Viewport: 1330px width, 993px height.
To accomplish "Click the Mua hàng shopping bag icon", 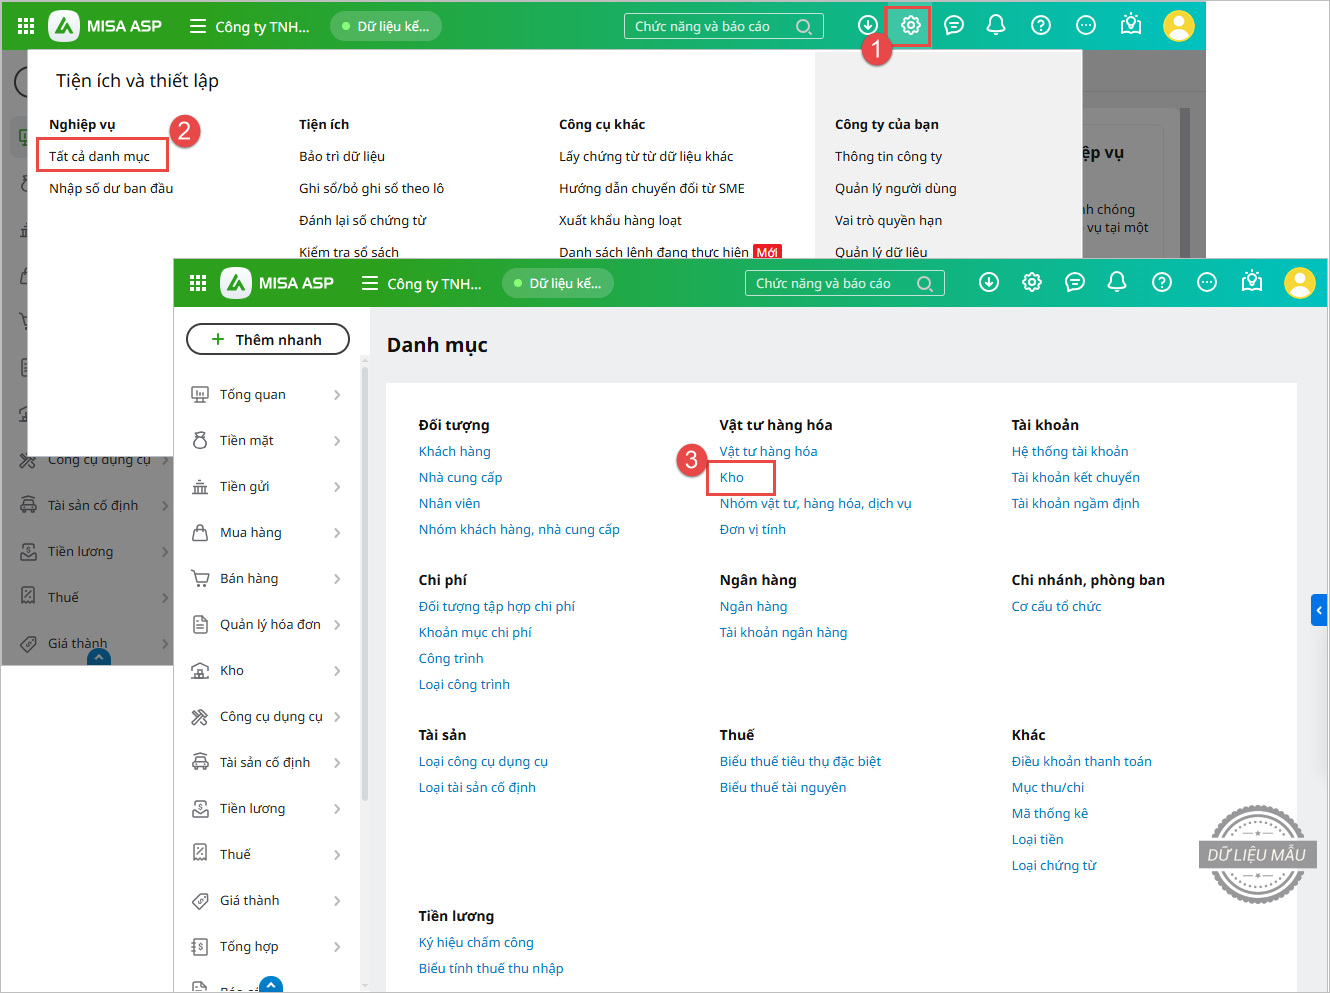I will (200, 533).
